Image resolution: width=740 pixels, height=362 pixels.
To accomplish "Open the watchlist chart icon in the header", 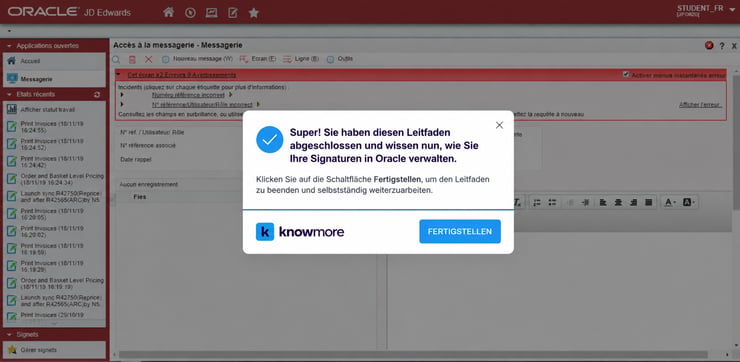I will (211, 13).
